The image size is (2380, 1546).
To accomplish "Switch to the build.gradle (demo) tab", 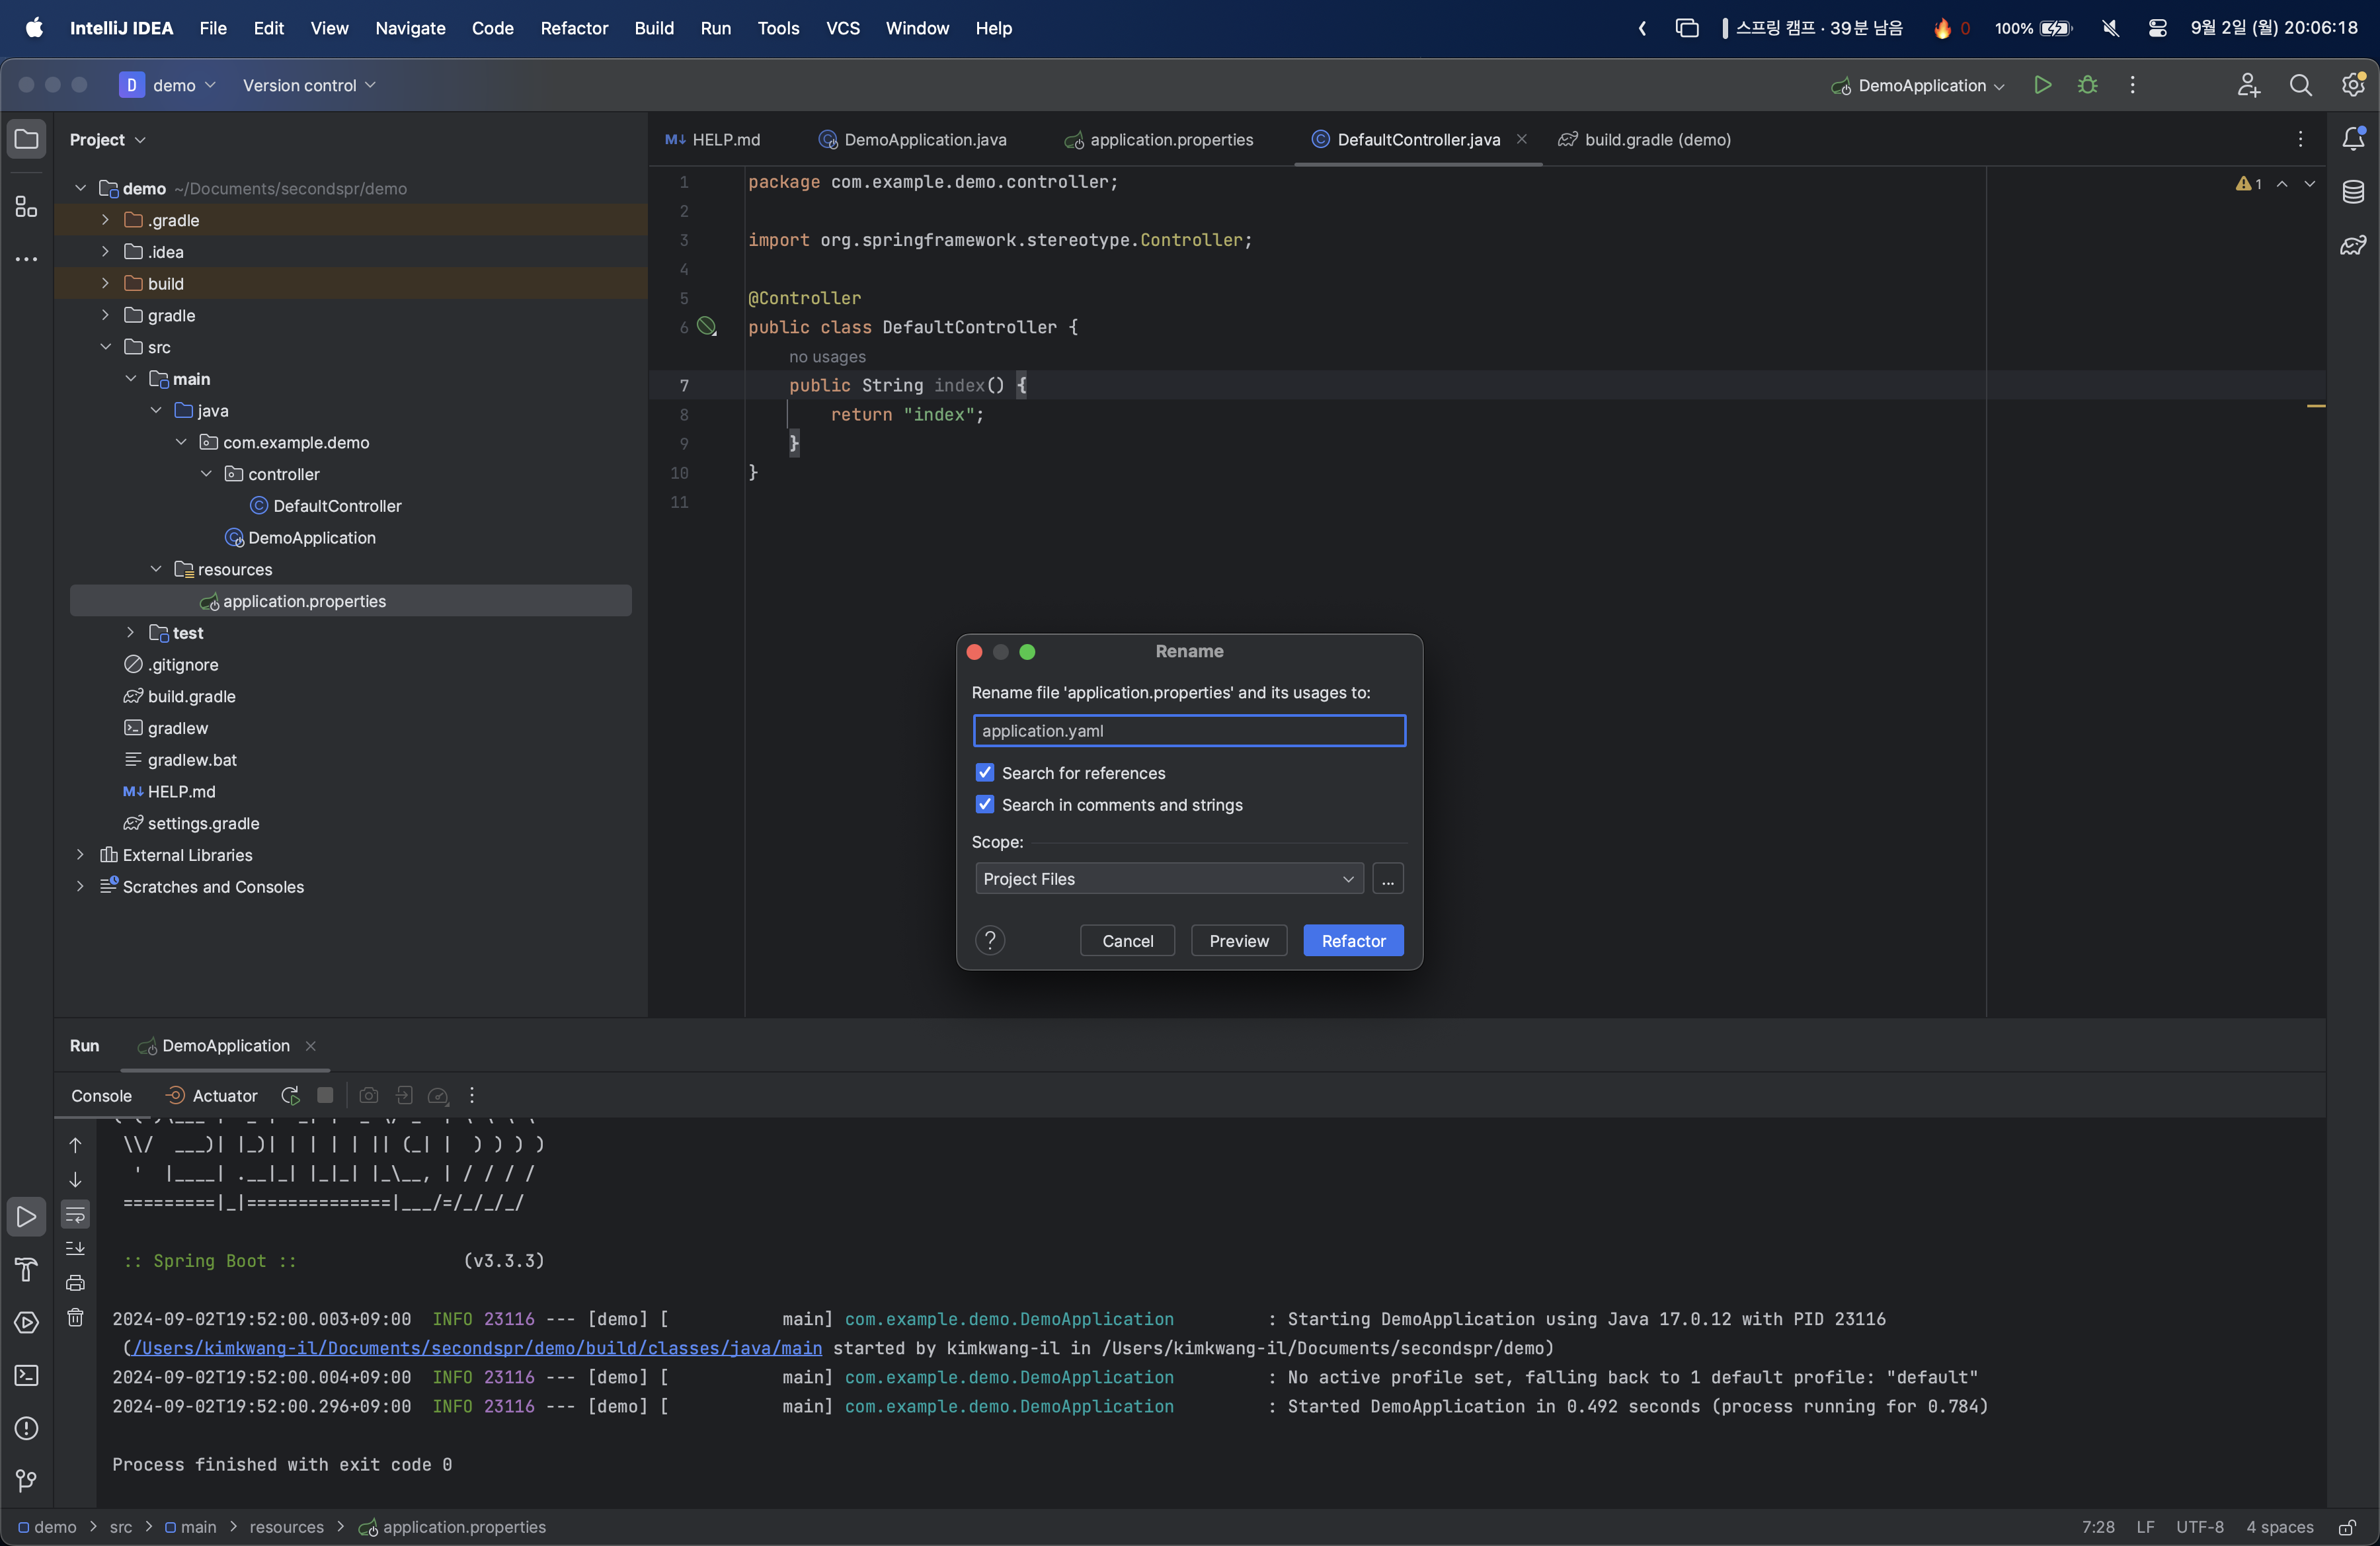I will (x=1656, y=140).
